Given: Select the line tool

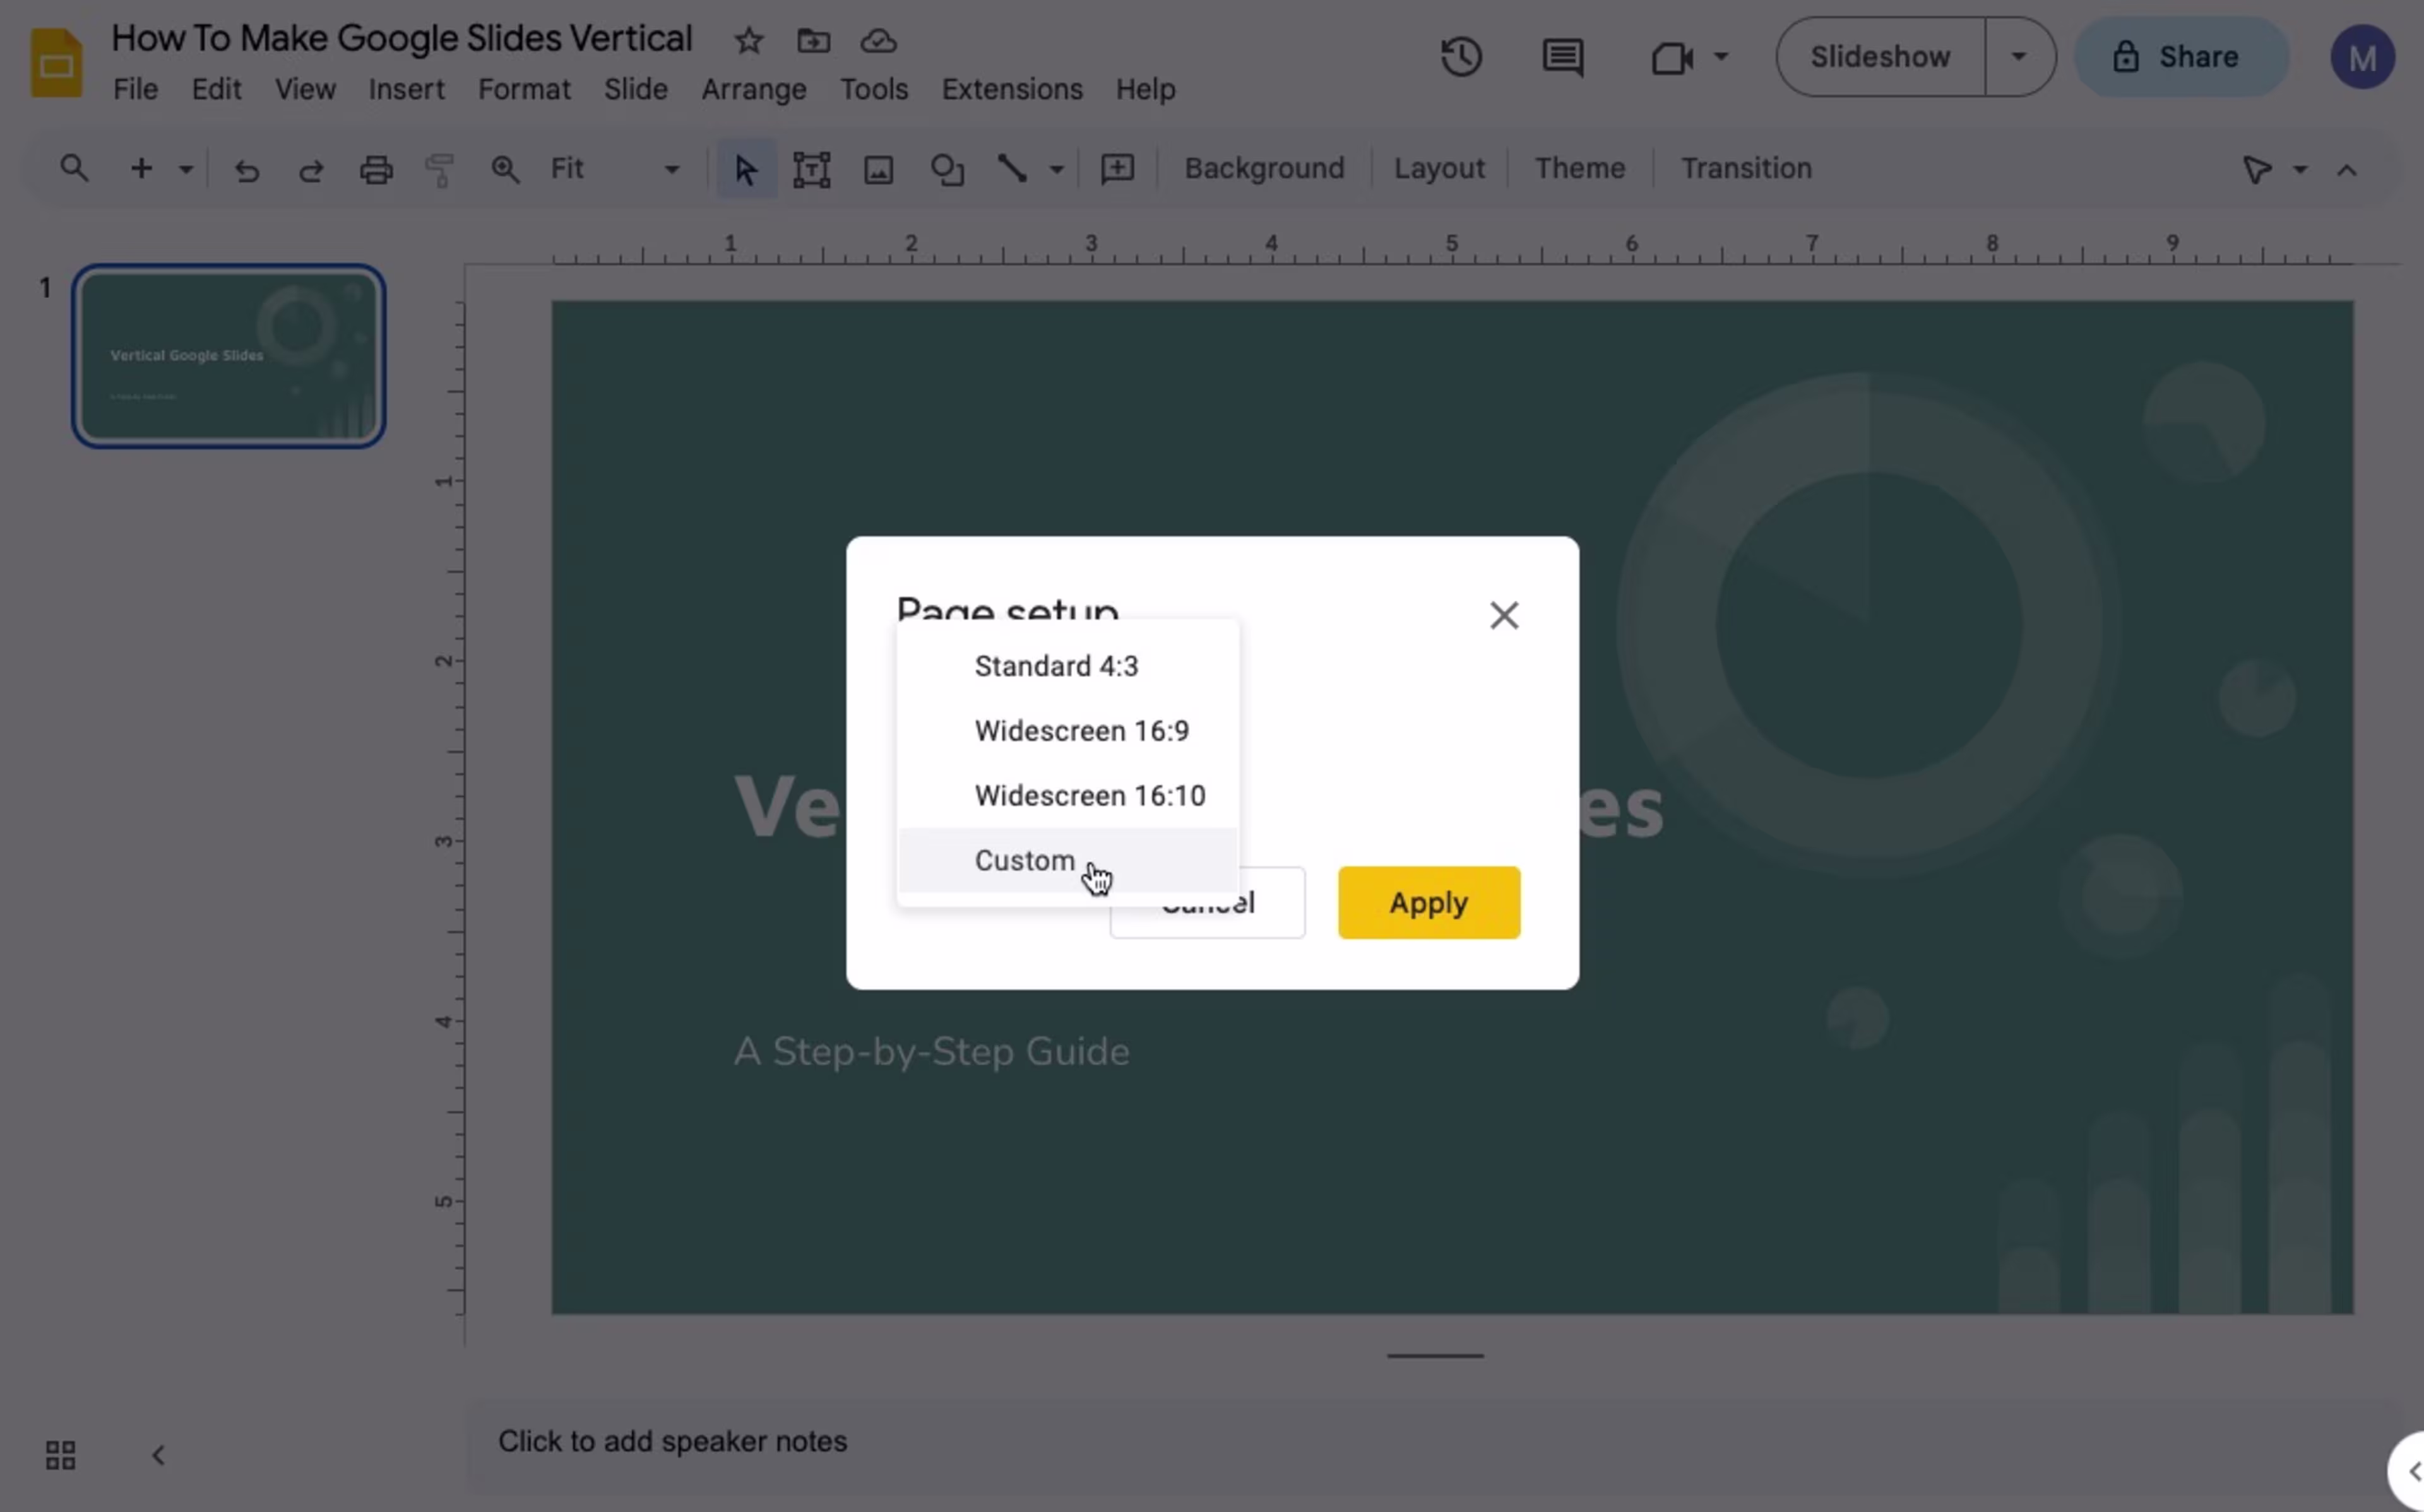Looking at the screenshot, I should [x=1012, y=168].
